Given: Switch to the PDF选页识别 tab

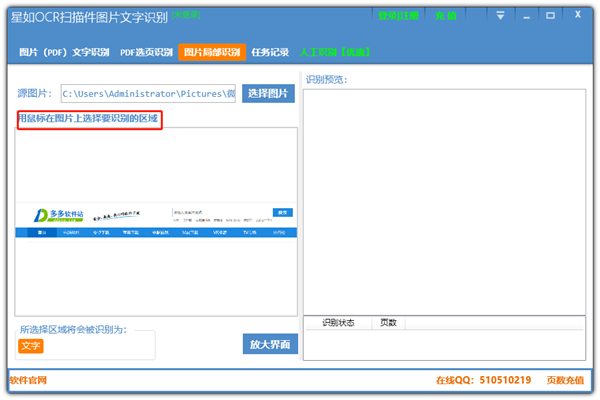Looking at the screenshot, I should [146, 52].
